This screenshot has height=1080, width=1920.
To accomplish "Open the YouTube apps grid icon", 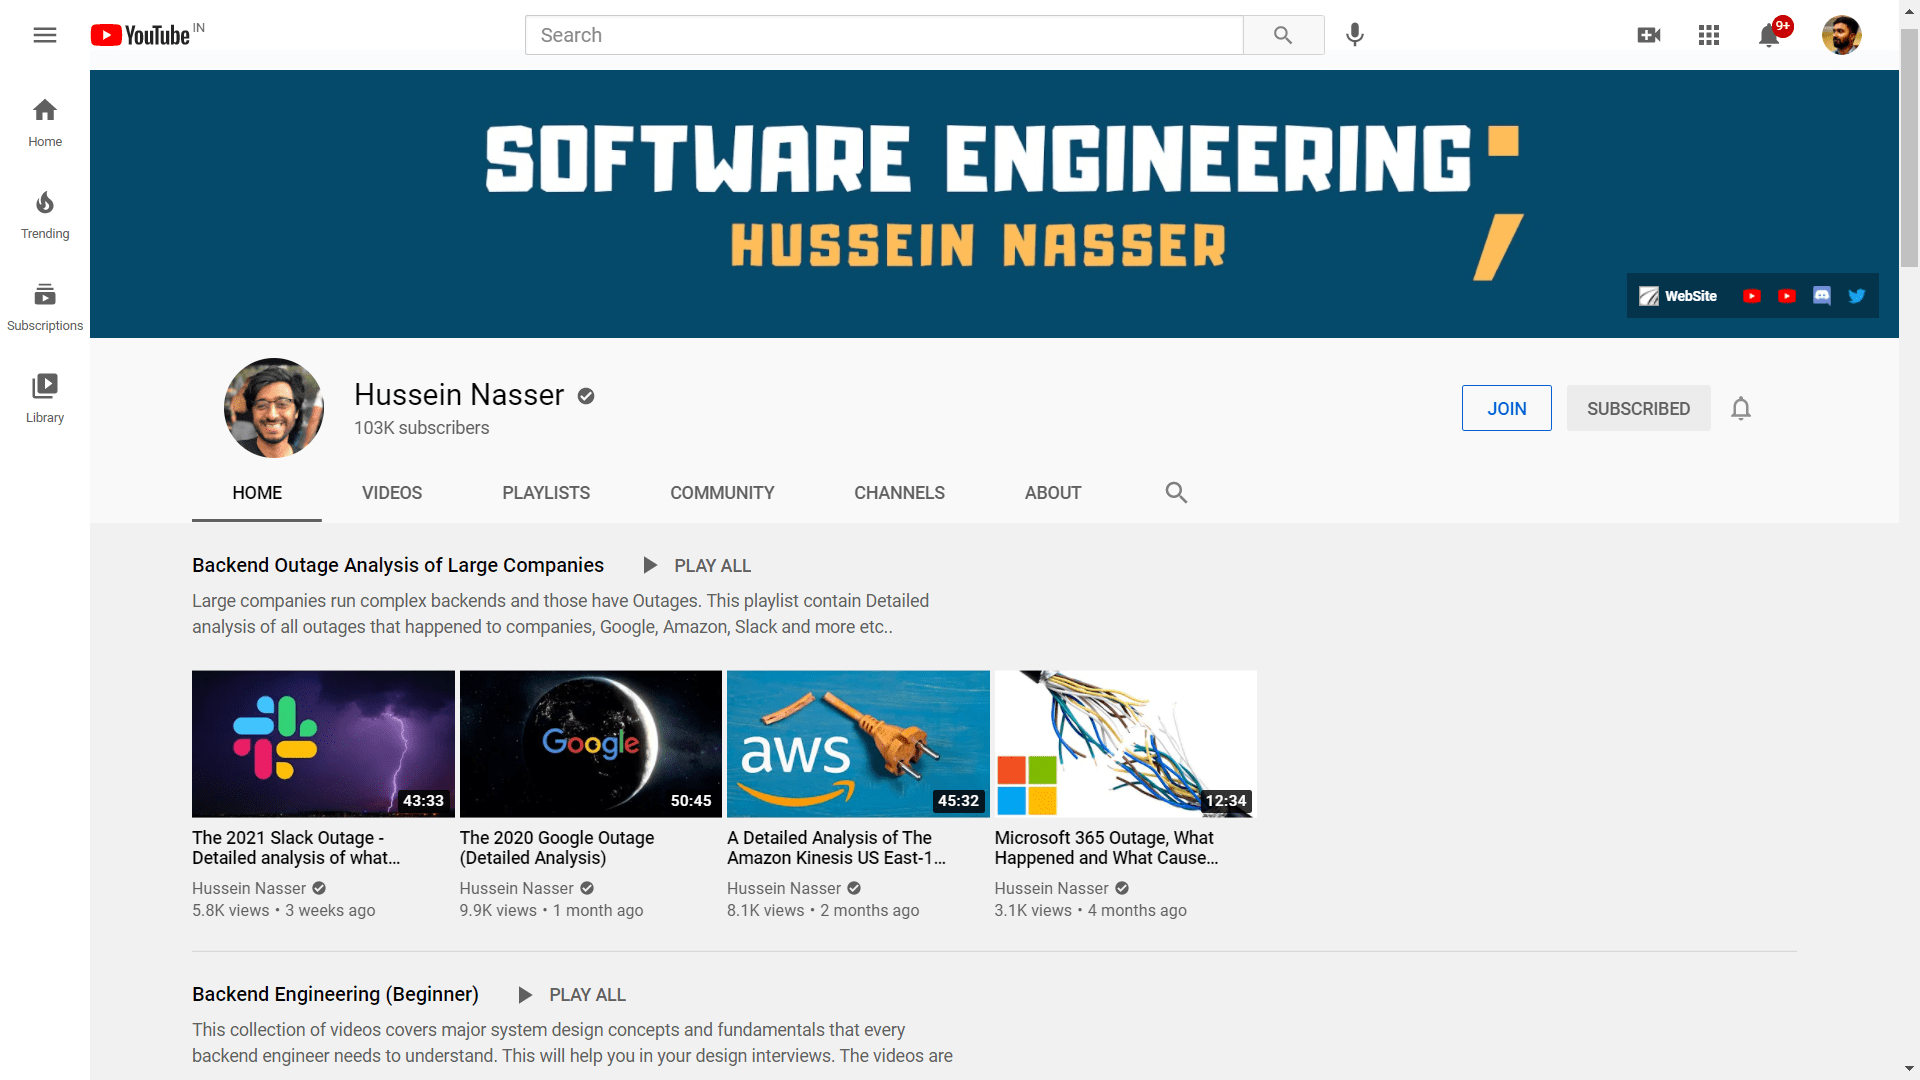I will (1709, 35).
